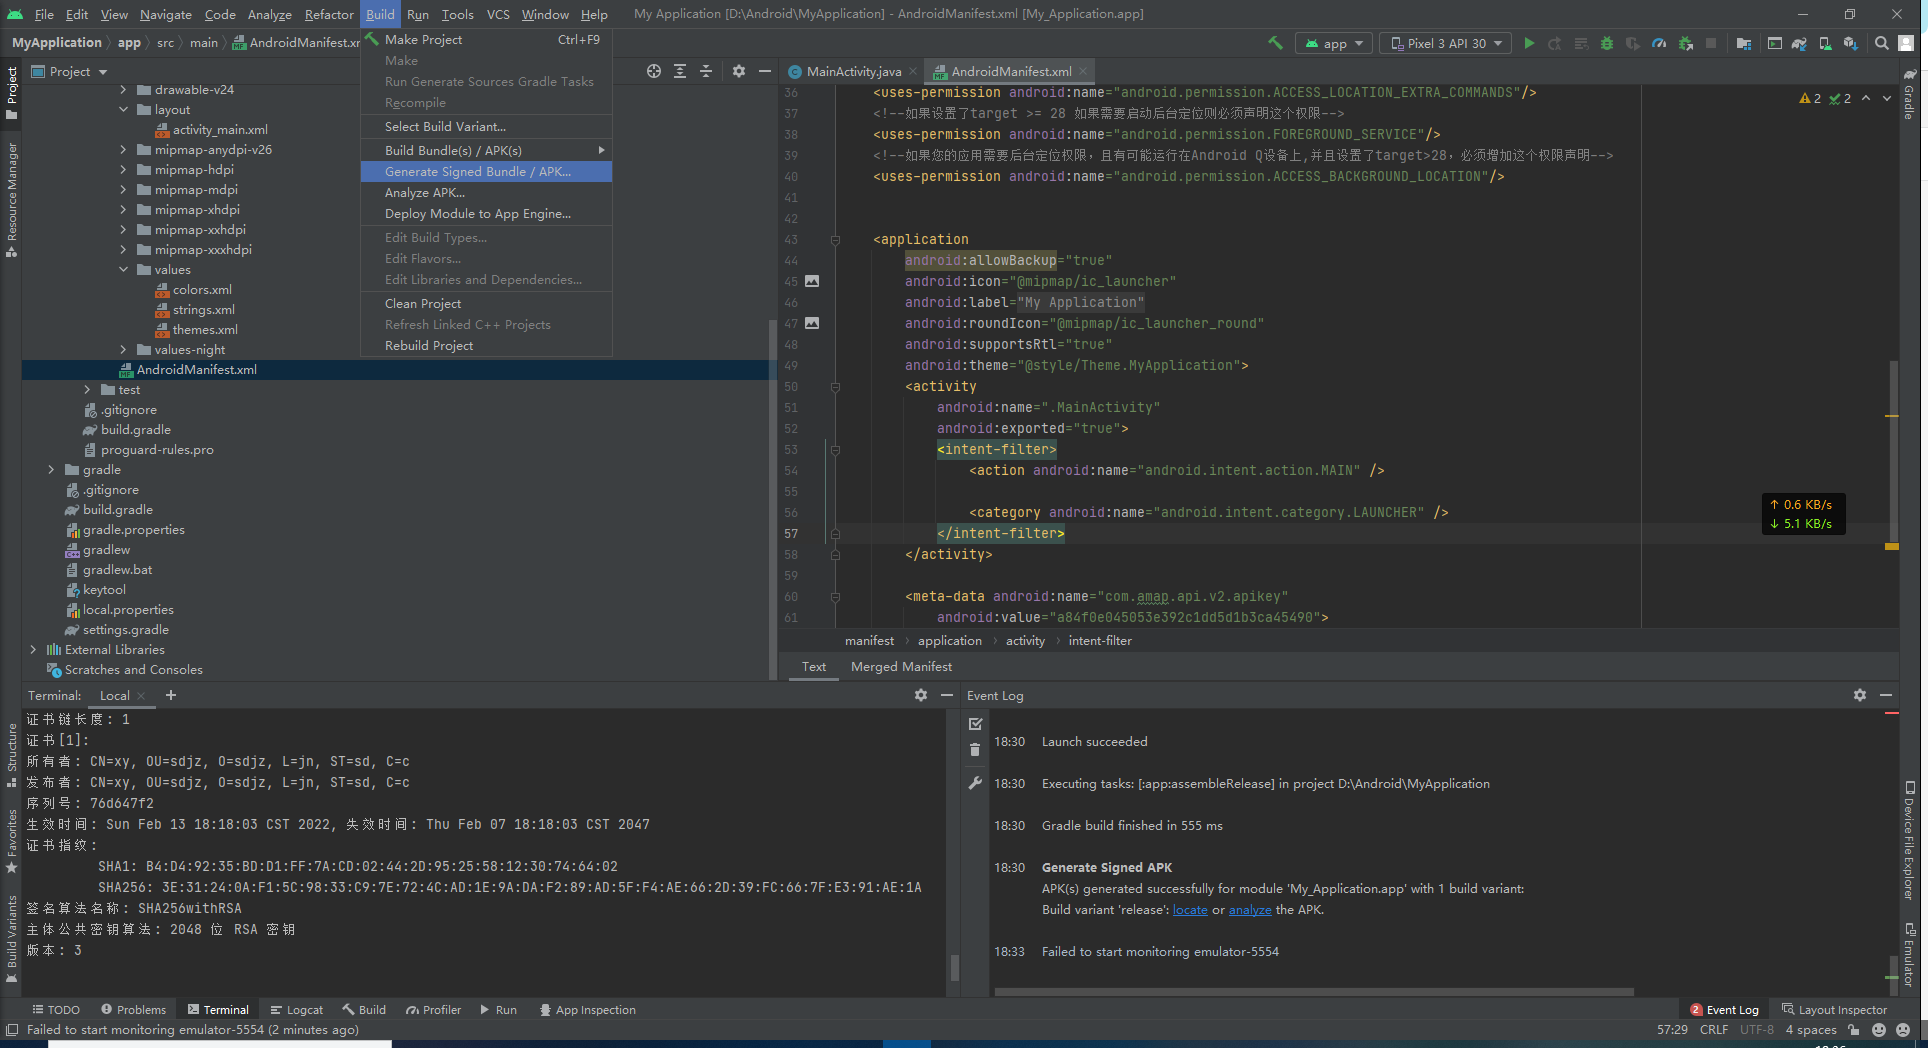Open the Logcat tool window button
1928x1048 pixels.
coord(297,1009)
